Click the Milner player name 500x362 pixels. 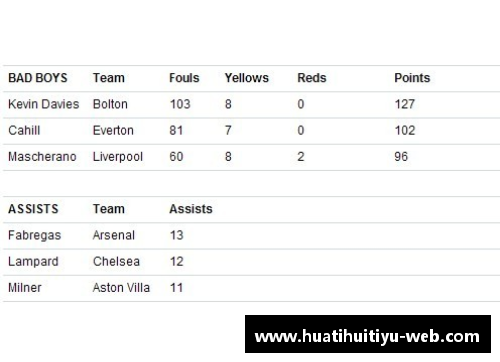[25, 288]
